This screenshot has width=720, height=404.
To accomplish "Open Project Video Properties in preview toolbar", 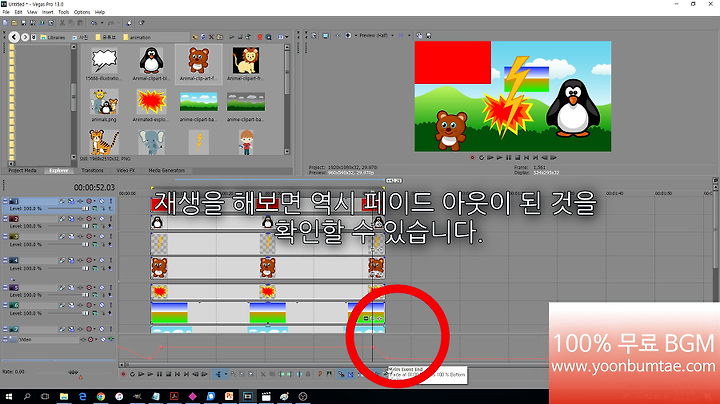I will point(315,35).
